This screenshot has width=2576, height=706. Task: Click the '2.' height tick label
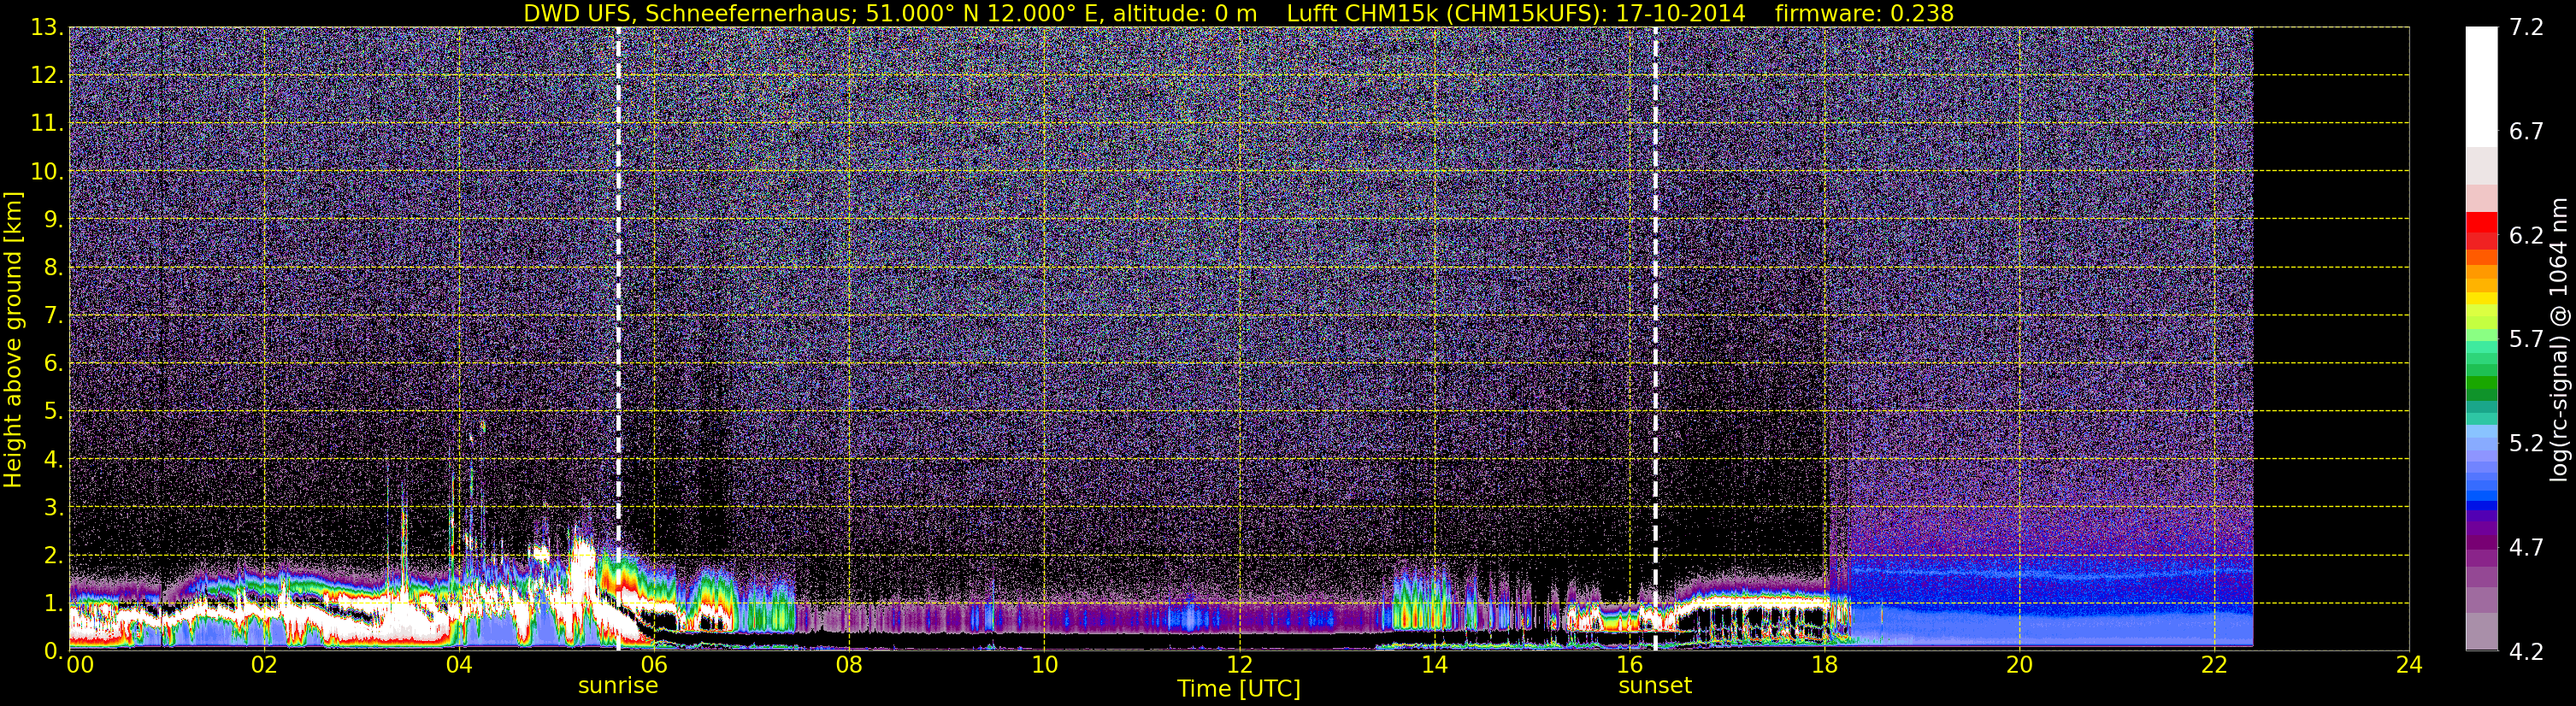(x=54, y=555)
